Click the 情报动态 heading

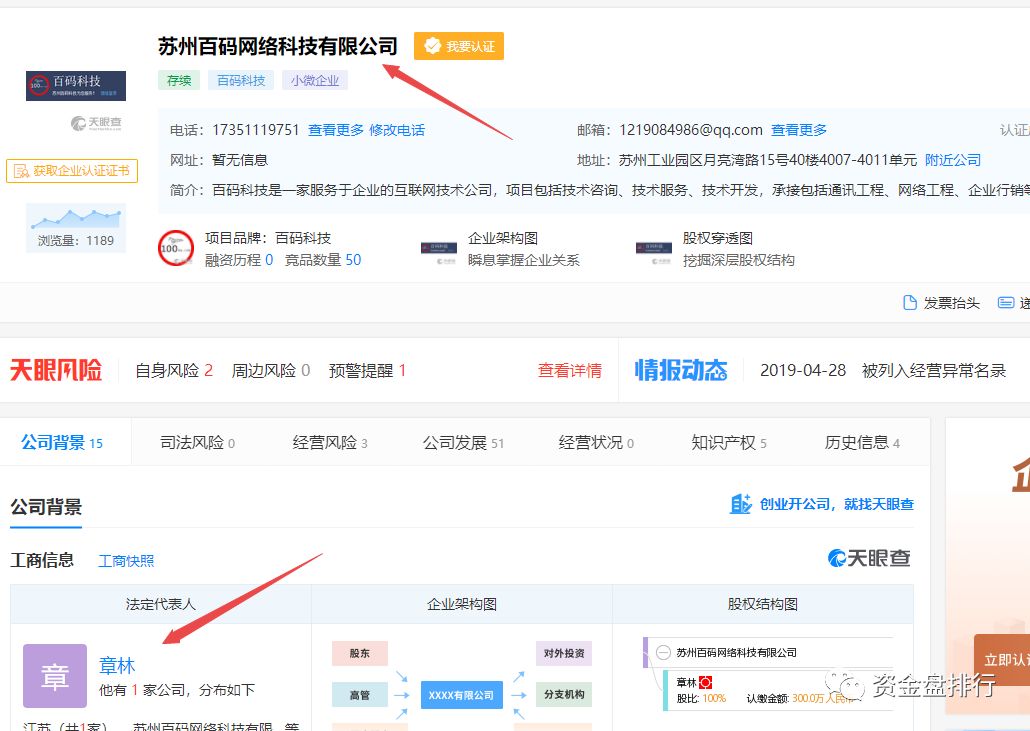pyautogui.click(x=681, y=370)
